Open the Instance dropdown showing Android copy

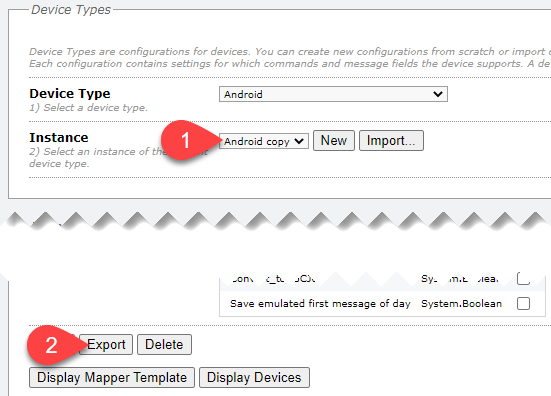click(264, 141)
